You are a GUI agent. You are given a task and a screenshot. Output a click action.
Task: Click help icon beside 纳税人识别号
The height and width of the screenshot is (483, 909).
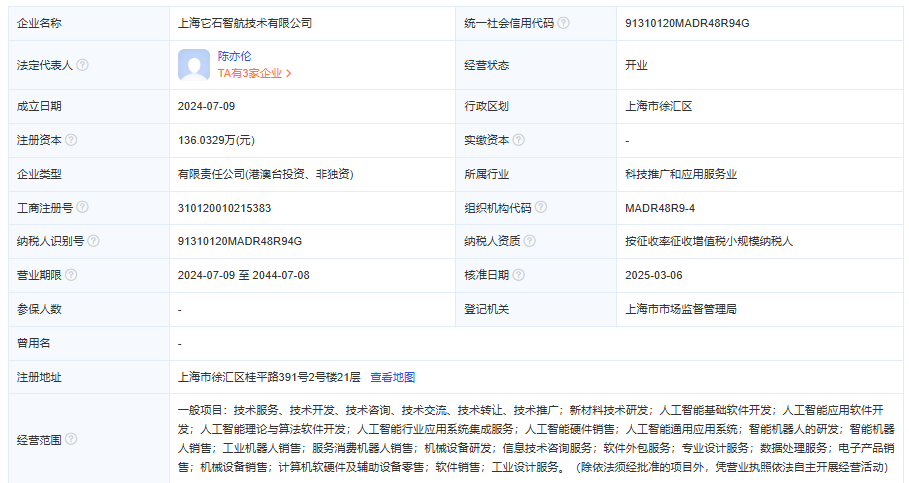93,241
